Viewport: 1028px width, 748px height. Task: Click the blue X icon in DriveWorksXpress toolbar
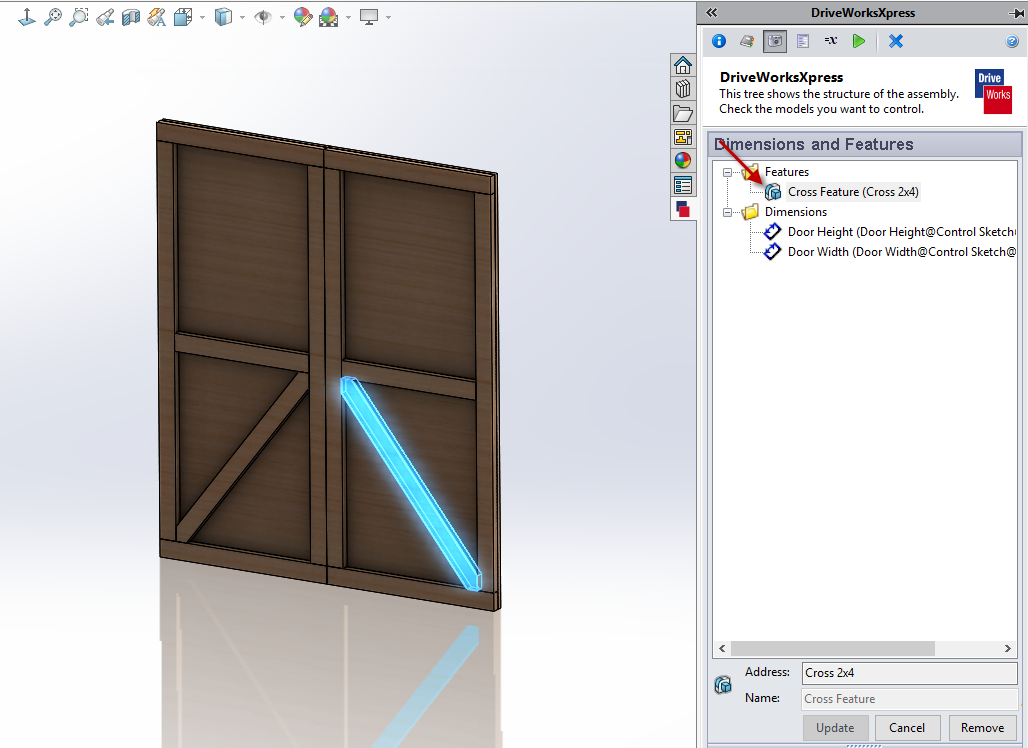[896, 41]
